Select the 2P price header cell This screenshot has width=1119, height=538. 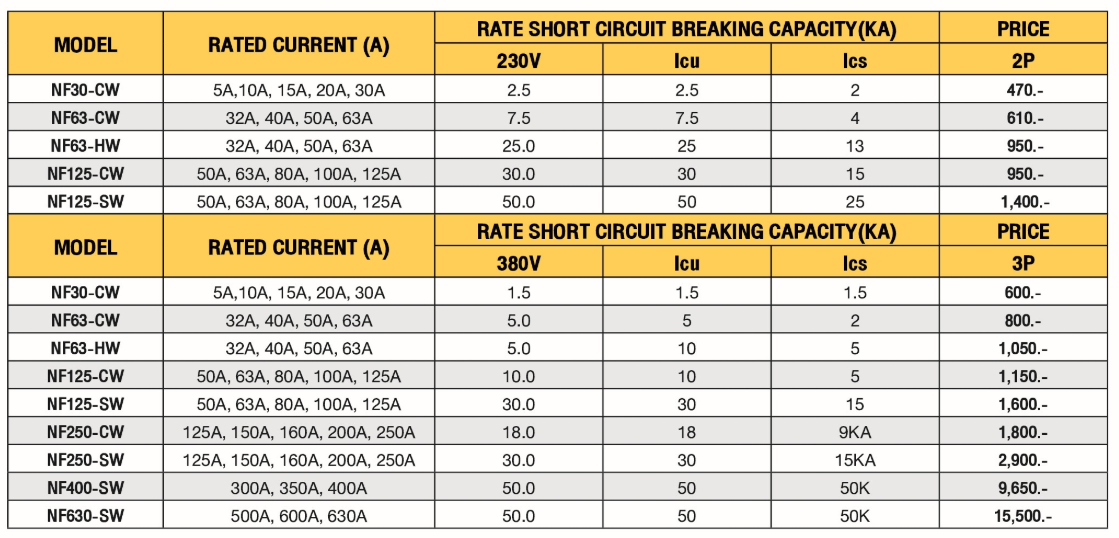1024,60
